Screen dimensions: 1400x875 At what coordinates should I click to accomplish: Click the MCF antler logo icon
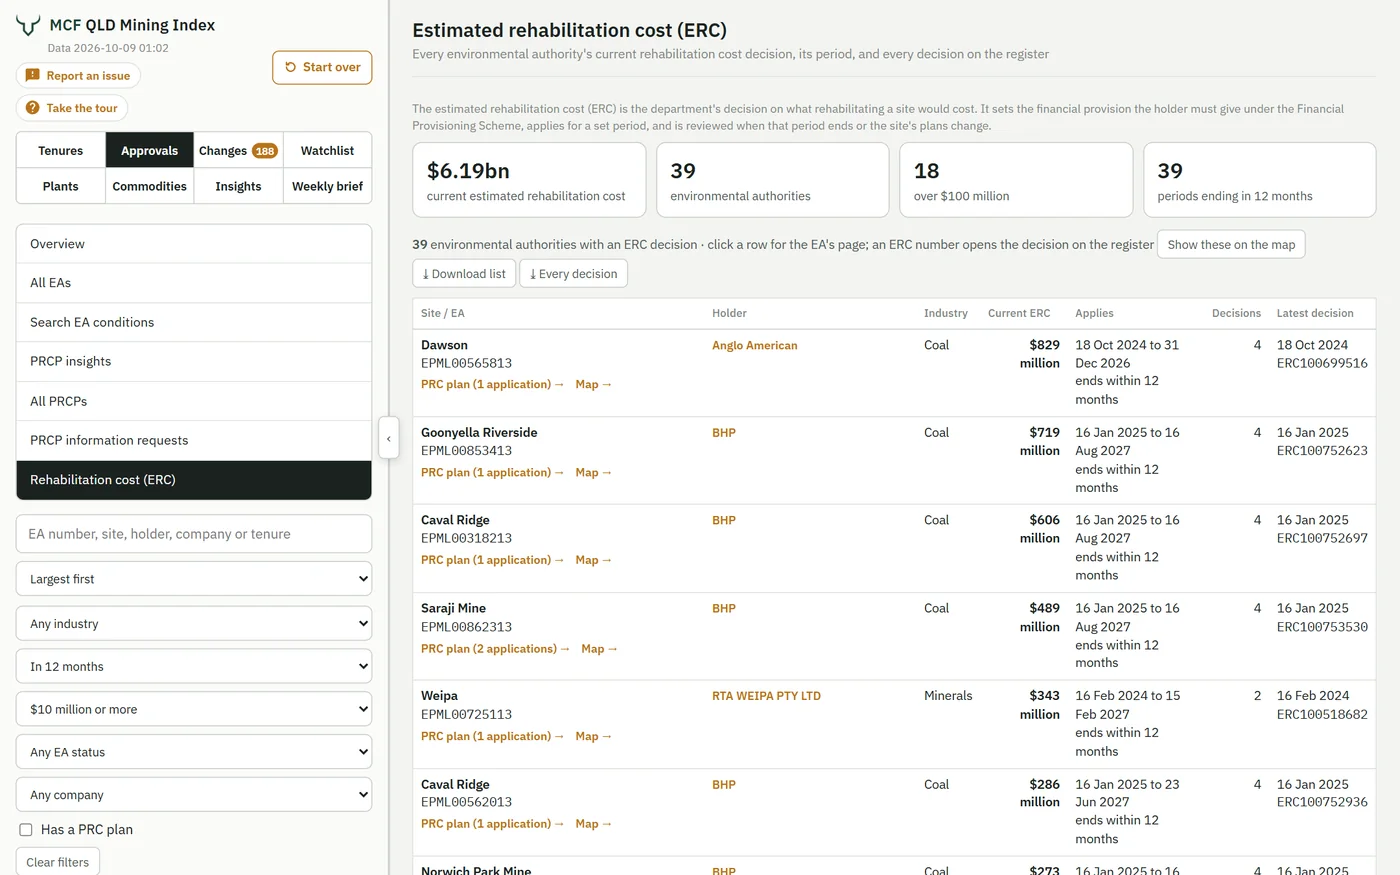point(28,25)
